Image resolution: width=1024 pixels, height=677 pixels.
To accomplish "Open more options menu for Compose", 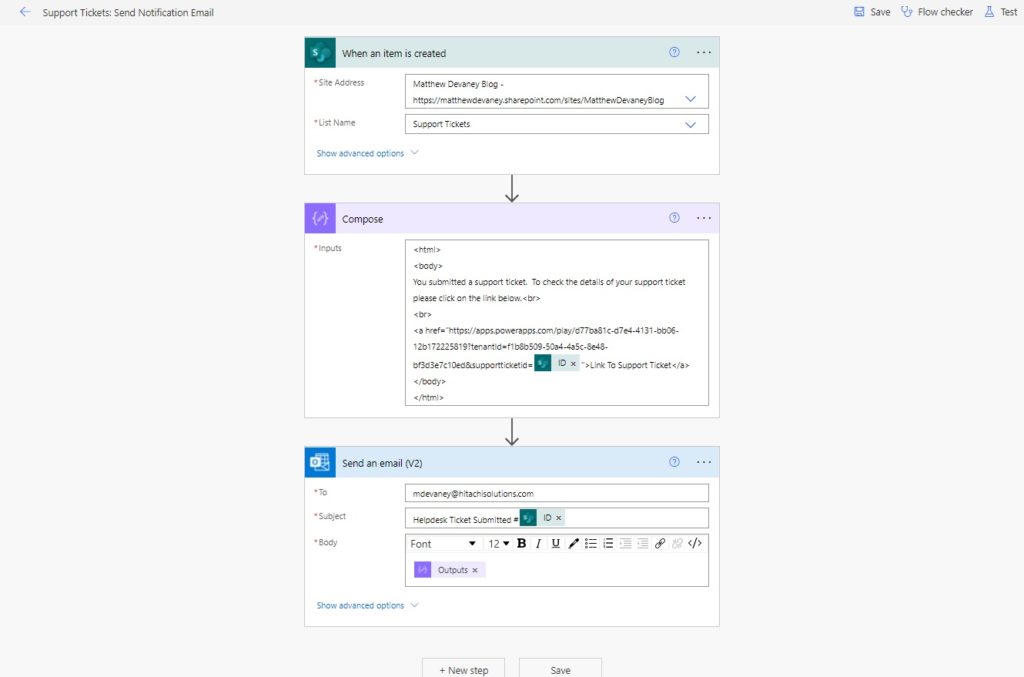I will [703, 218].
